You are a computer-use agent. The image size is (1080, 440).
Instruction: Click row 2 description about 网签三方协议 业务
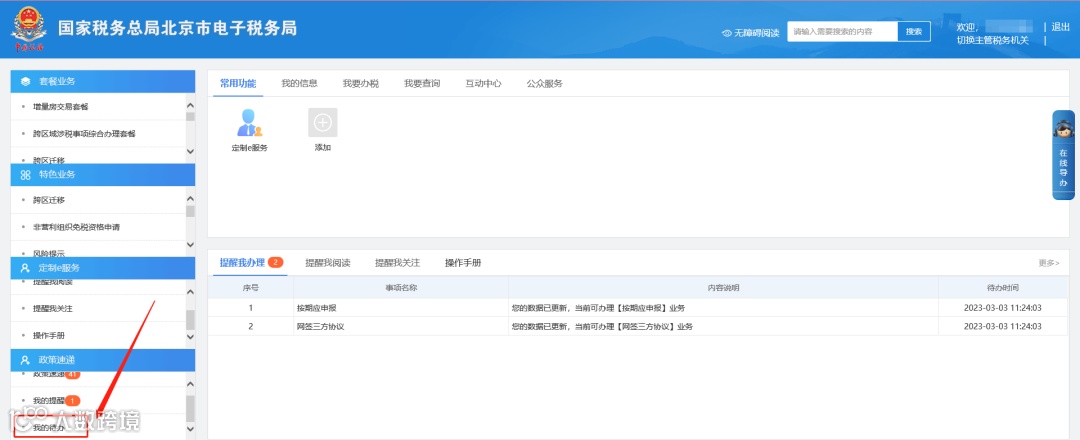pyautogui.click(x=602, y=326)
